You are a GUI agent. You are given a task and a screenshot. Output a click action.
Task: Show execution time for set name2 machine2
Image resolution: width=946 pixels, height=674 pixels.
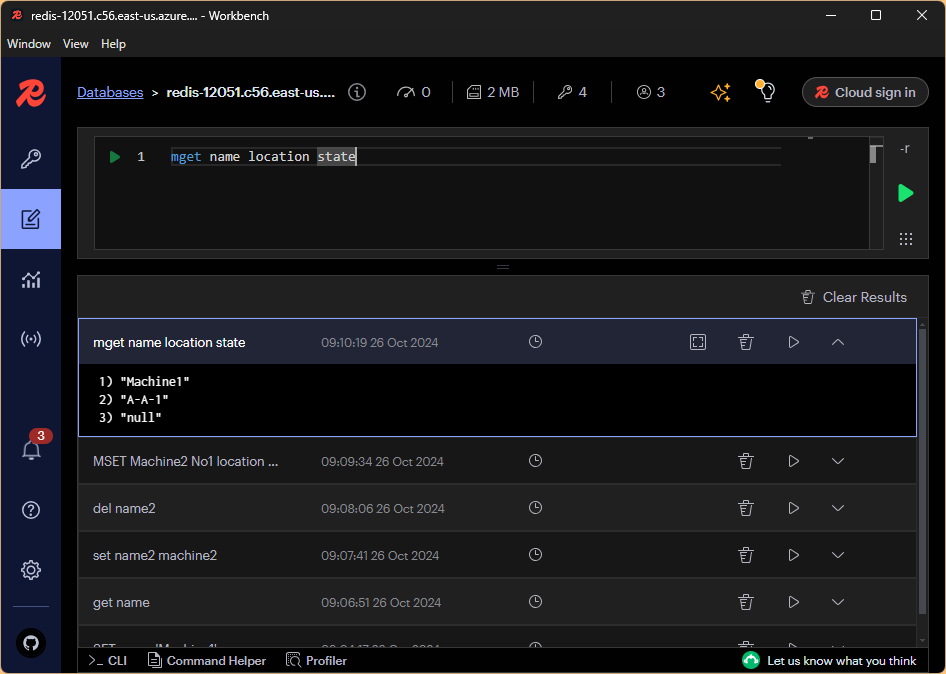[535, 555]
